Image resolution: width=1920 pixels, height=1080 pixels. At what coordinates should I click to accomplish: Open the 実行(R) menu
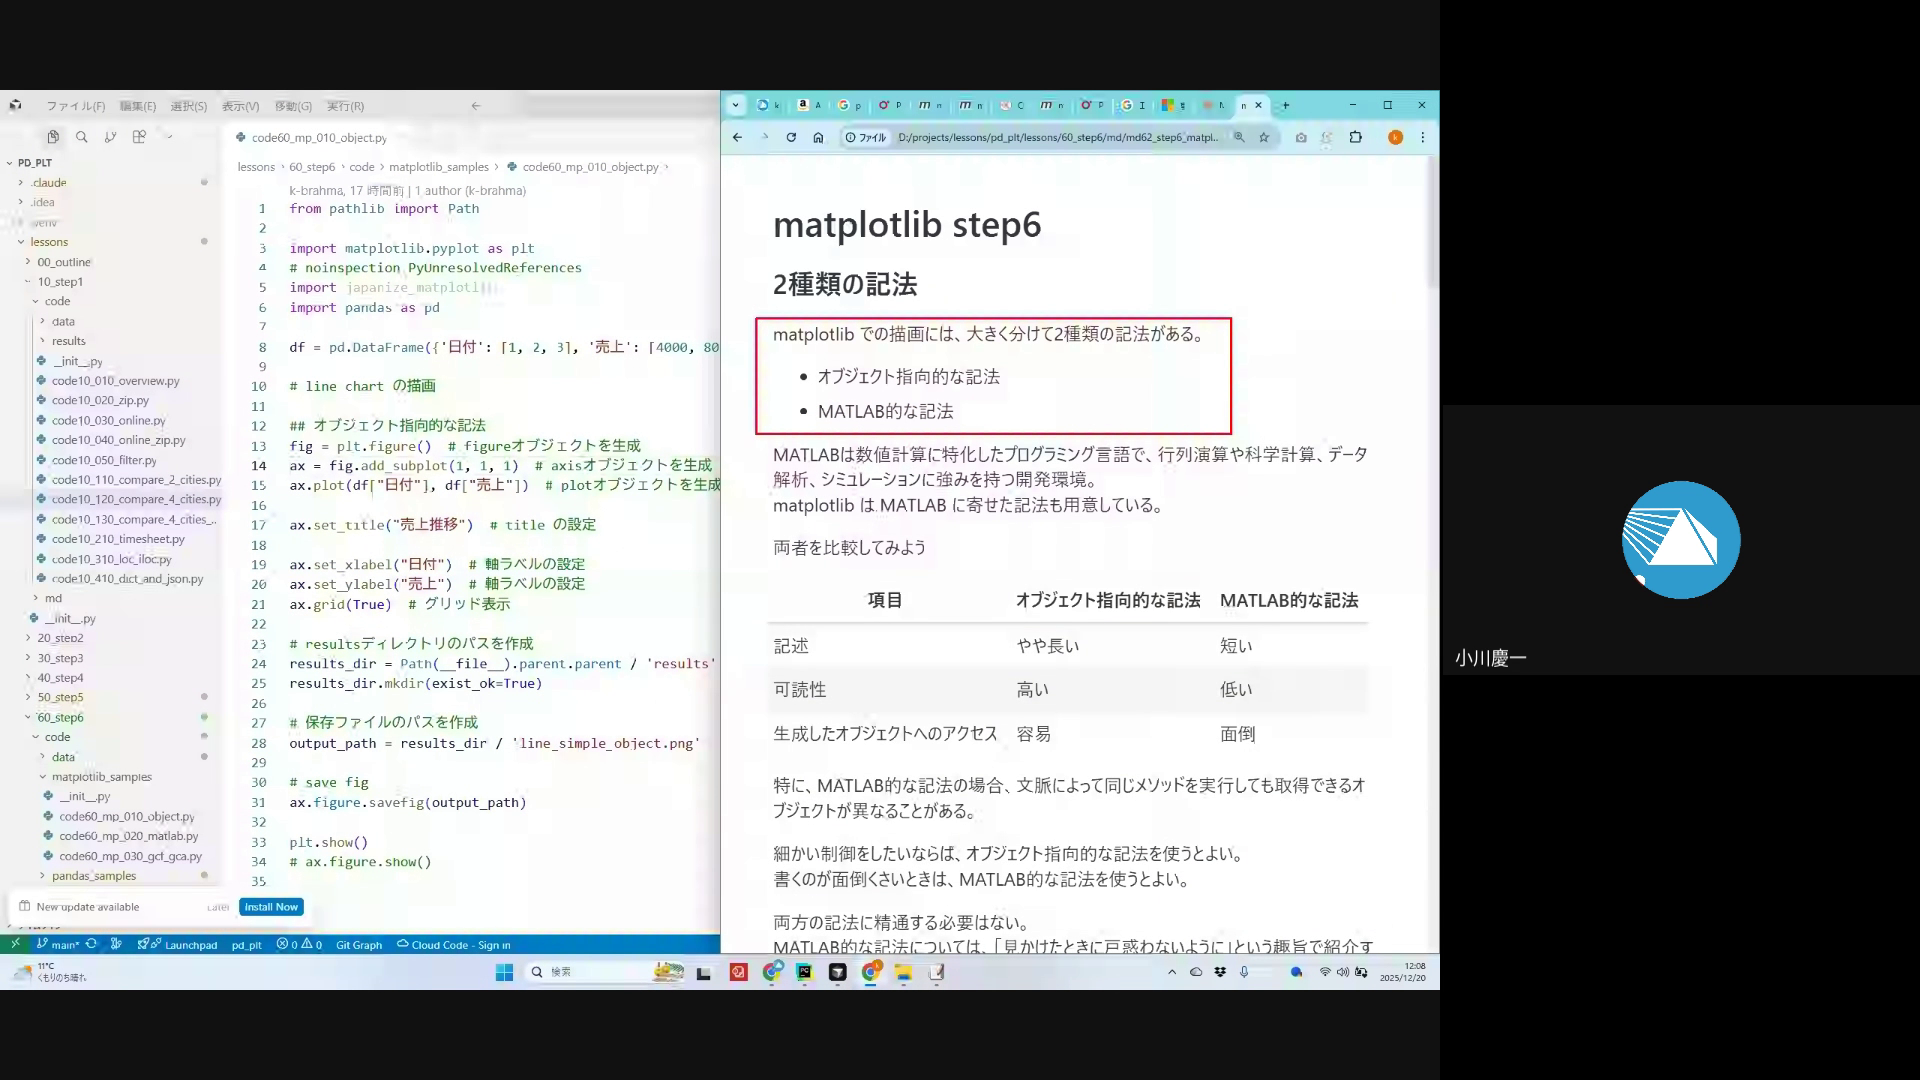[345, 106]
